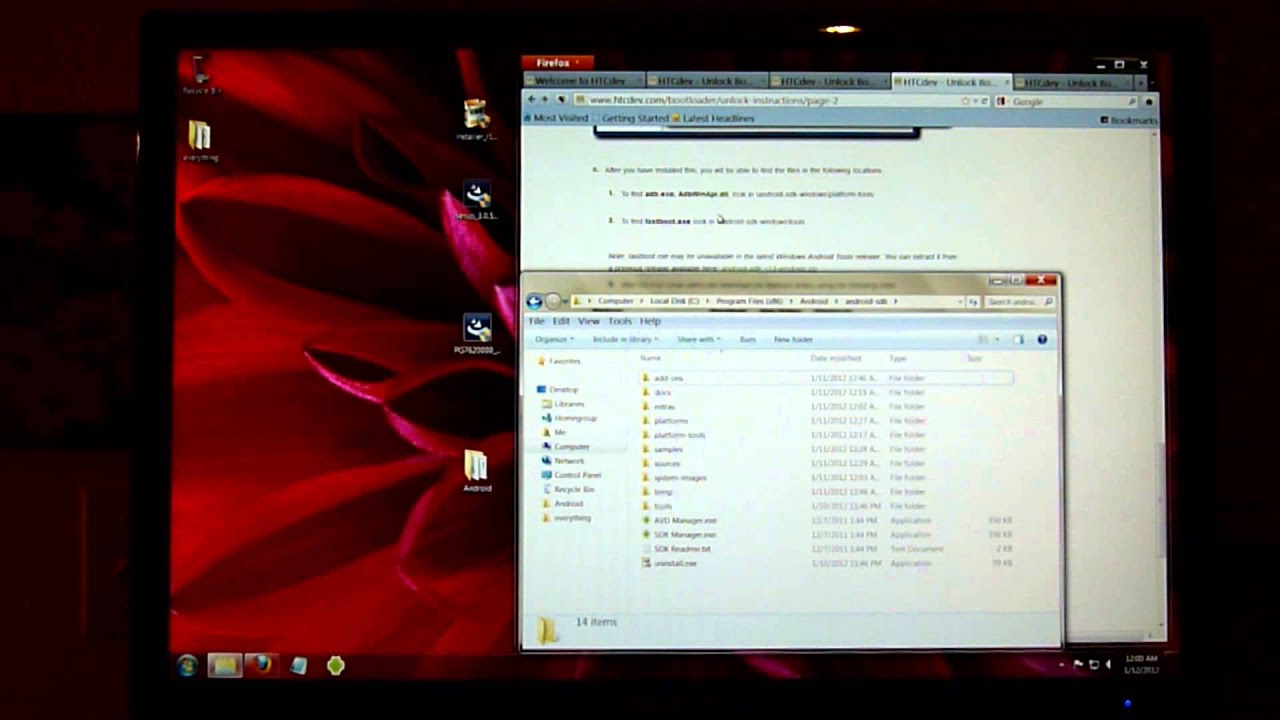Screen dimensions: 1280x720
Task: Click Program Files (x86) in the breadcrumb
Action: click(x=749, y=301)
